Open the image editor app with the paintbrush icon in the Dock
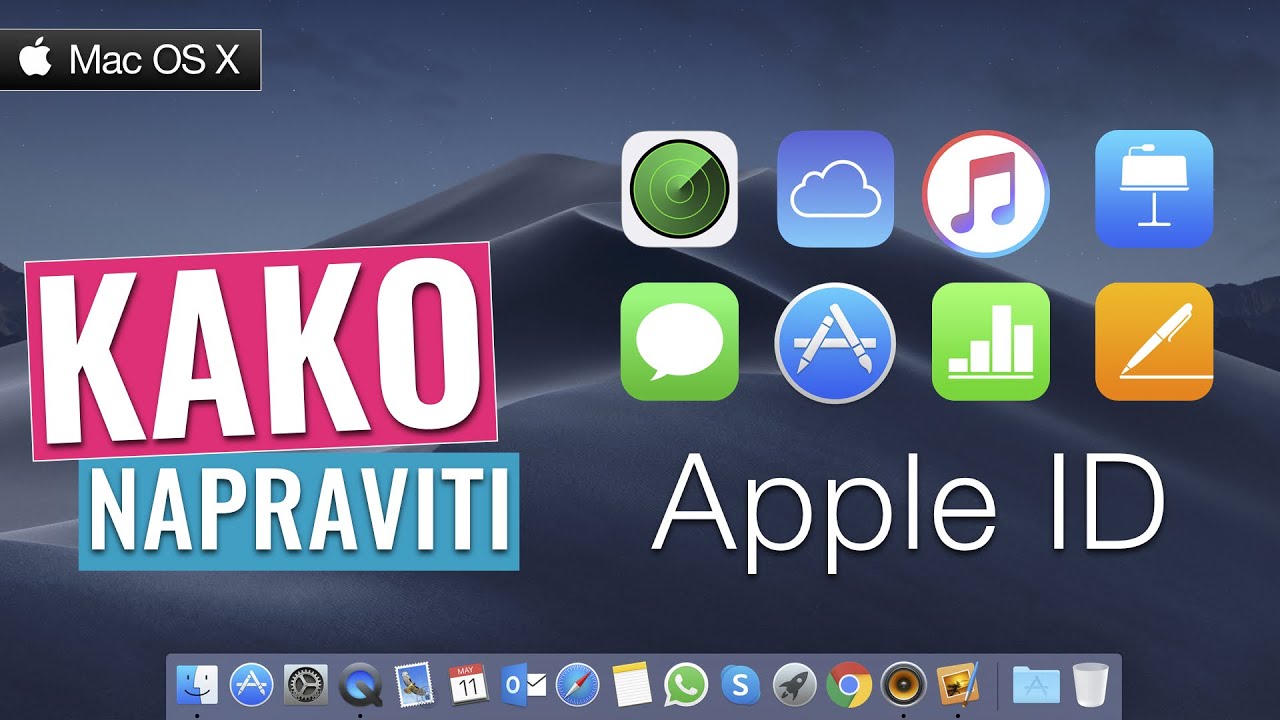 [957, 685]
